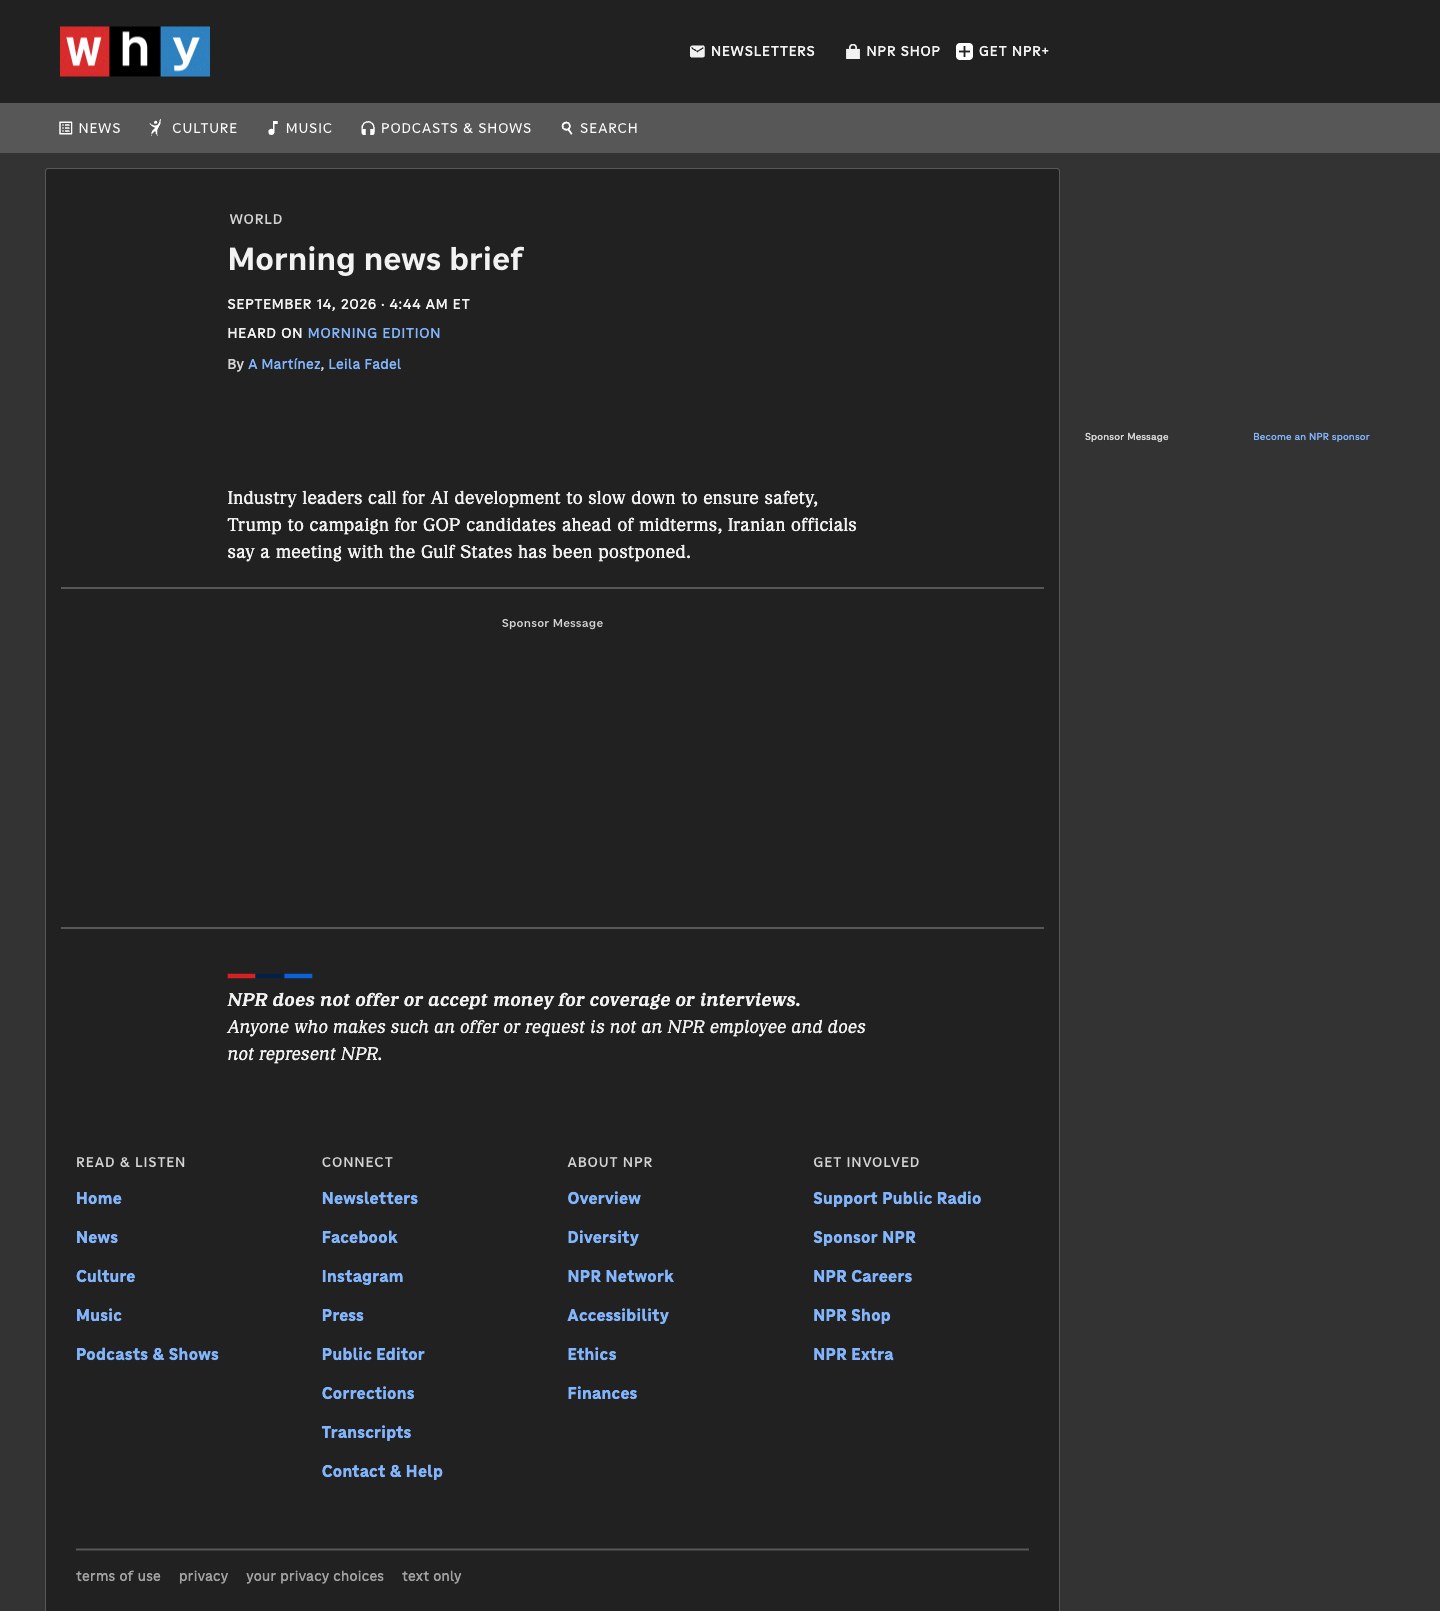Open the Ethics link
Screen dimensions: 1440x1611
point(592,1354)
